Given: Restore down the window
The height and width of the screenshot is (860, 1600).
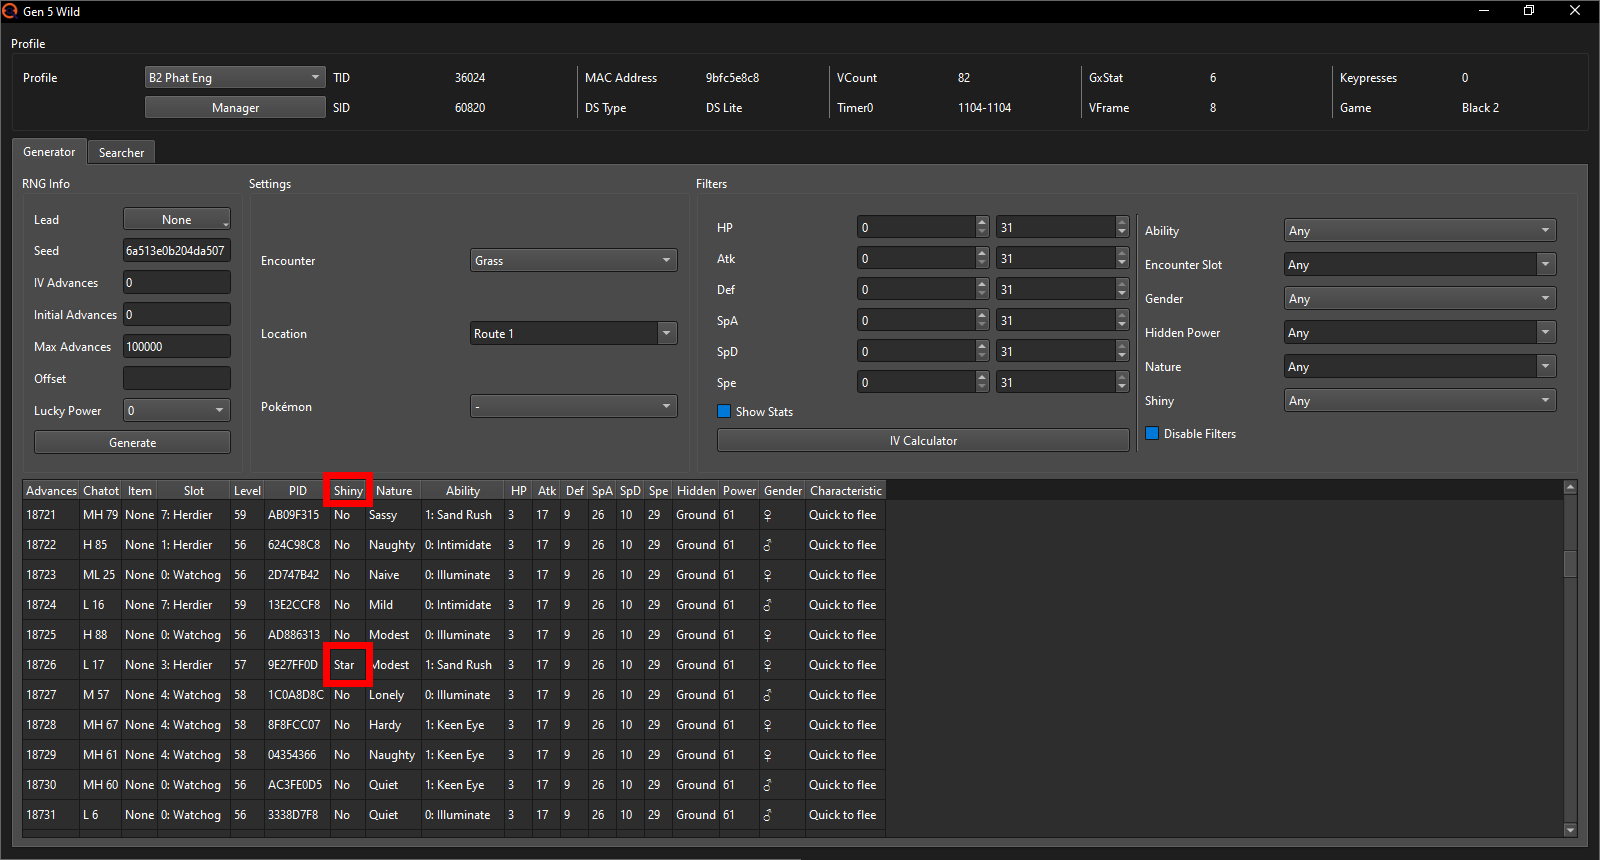Looking at the screenshot, I should [1528, 11].
